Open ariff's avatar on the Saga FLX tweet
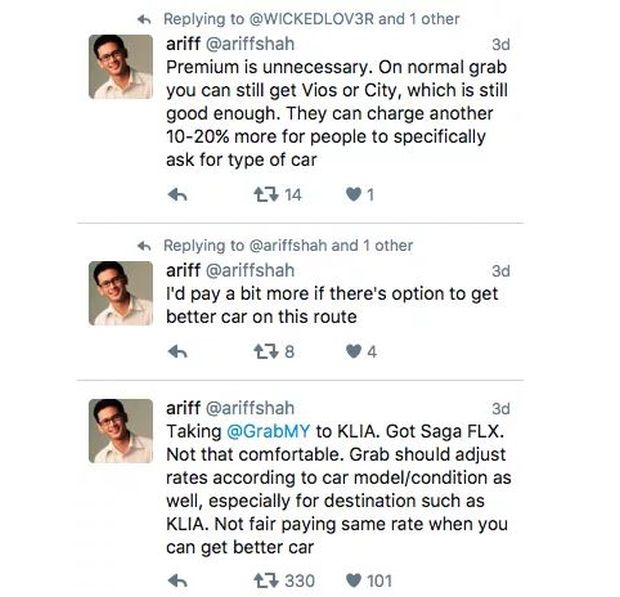Image resolution: width=620 pixels, height=597 pixels. 120,431
